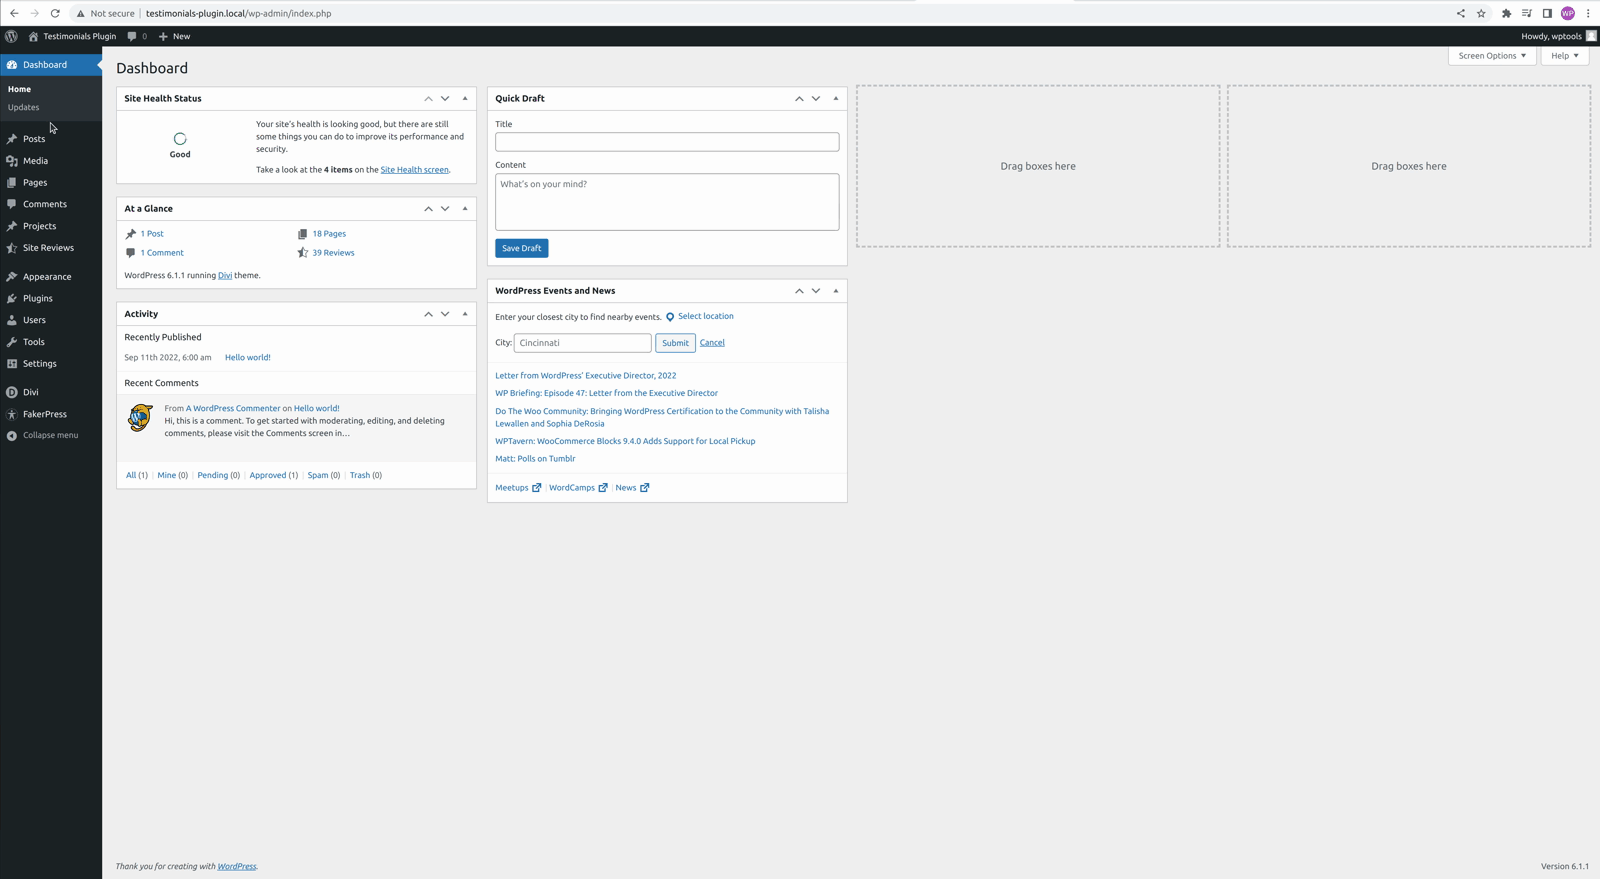Click WordPress link in footer
1600x879 pixels.
pos(237,867)
